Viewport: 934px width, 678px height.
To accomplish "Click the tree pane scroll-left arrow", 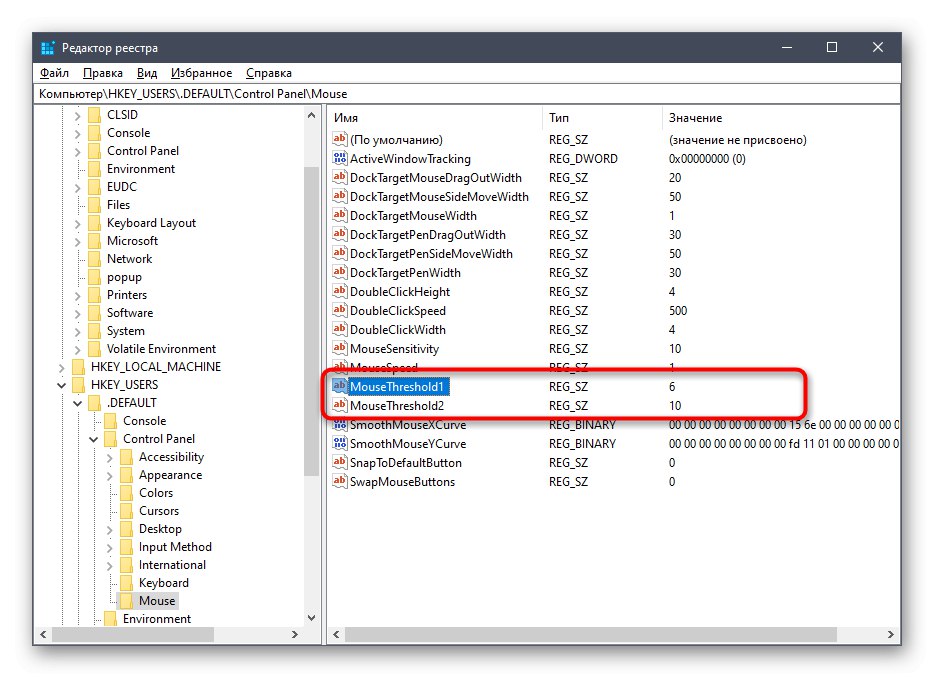I will pyautogui.click(x=43, y=635).
